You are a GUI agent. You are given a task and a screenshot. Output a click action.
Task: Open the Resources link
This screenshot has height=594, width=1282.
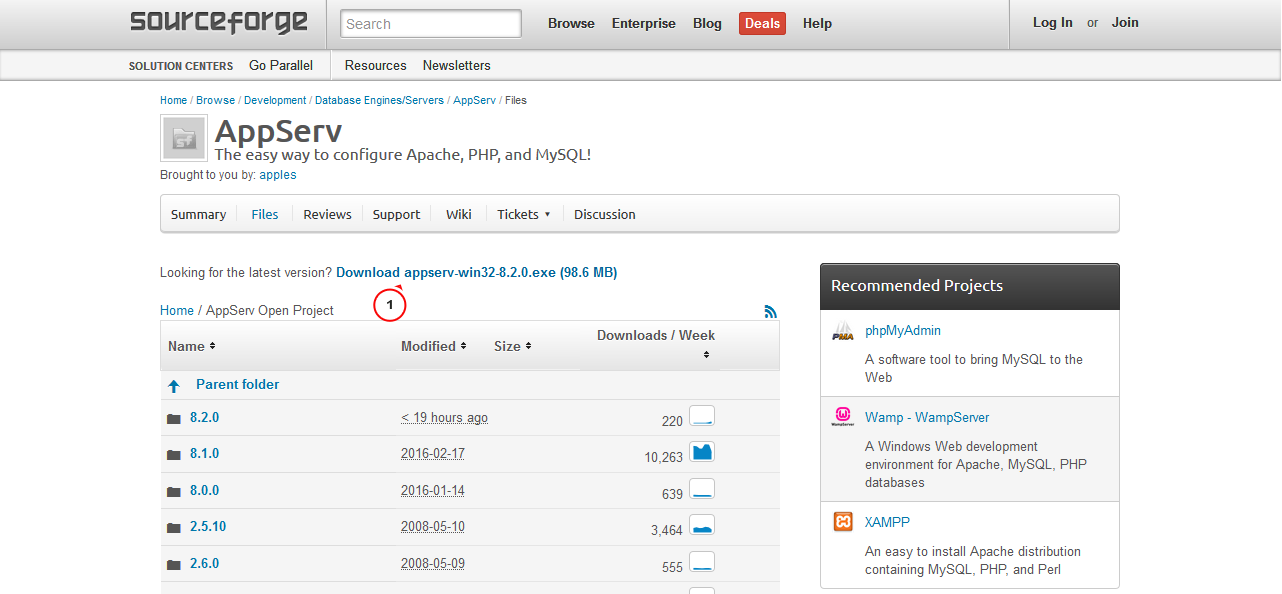click(x=376, y=65)
